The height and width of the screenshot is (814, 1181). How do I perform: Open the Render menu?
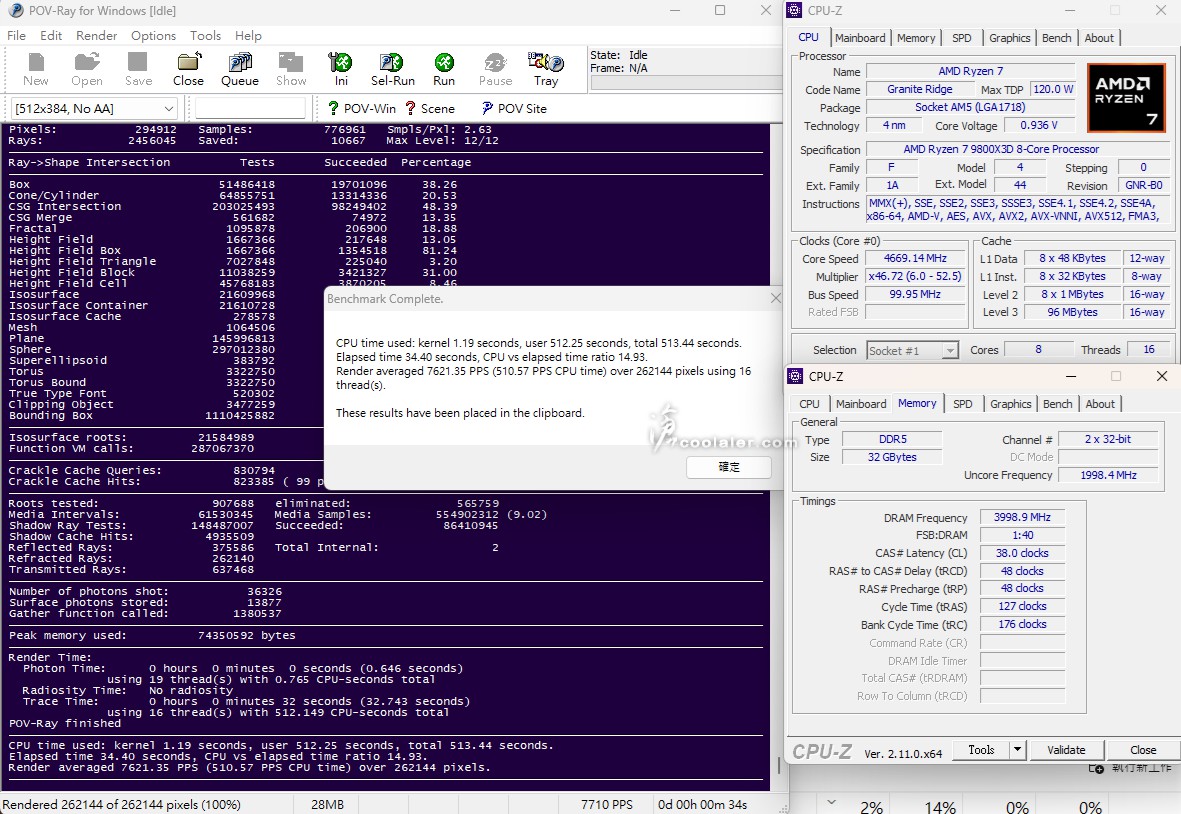coord(96,35)
